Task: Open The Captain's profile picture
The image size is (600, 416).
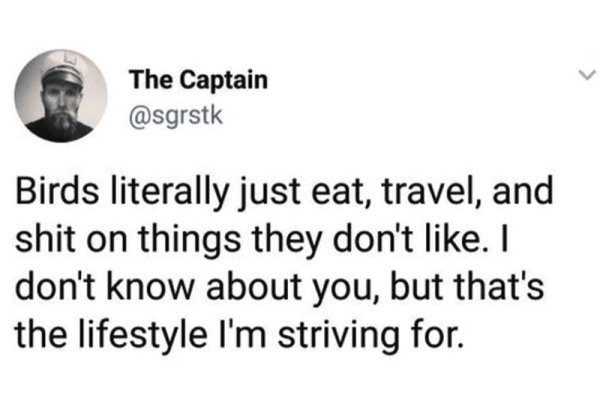Action: point(61,96)
